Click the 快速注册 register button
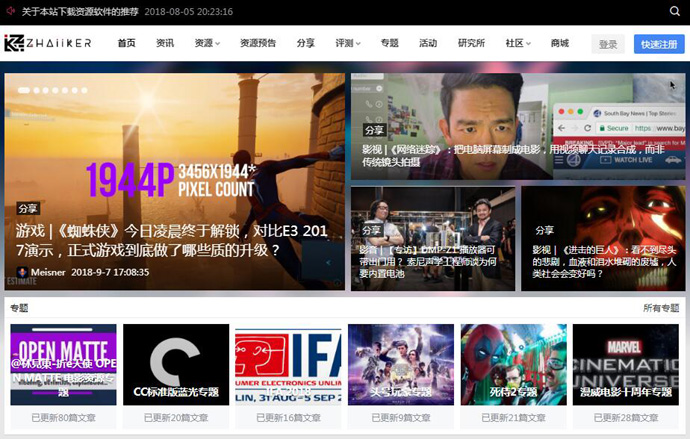The height and width of the screenshot is (439, 690). (659, 44)
